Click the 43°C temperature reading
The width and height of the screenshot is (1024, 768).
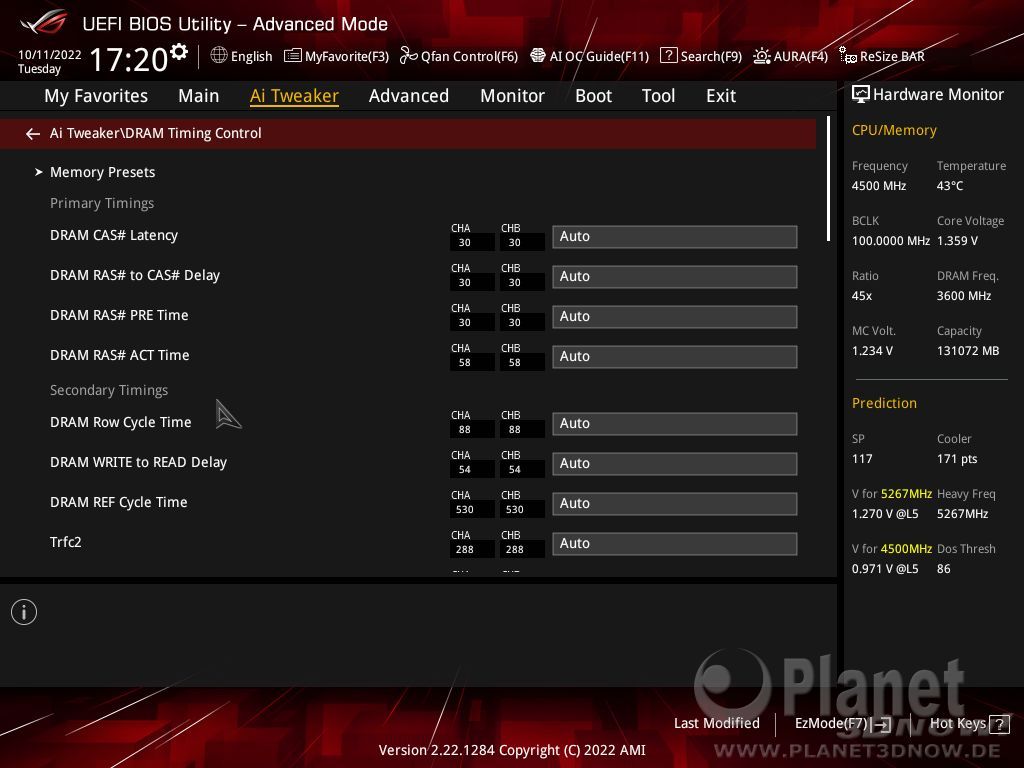[x=950, y=186]
